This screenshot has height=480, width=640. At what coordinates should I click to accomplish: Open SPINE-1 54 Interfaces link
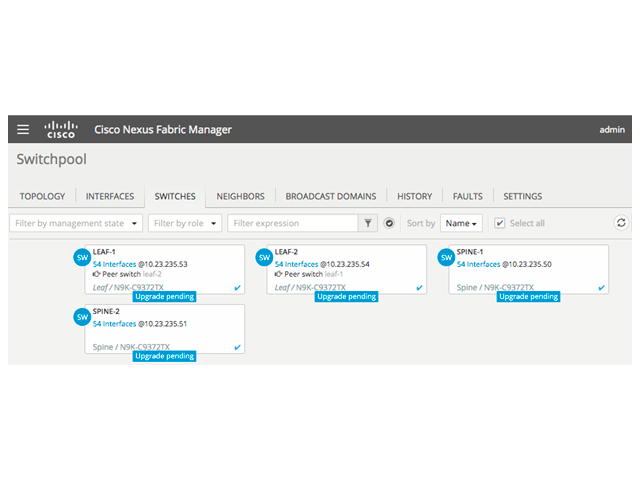(x=478, y=264)
